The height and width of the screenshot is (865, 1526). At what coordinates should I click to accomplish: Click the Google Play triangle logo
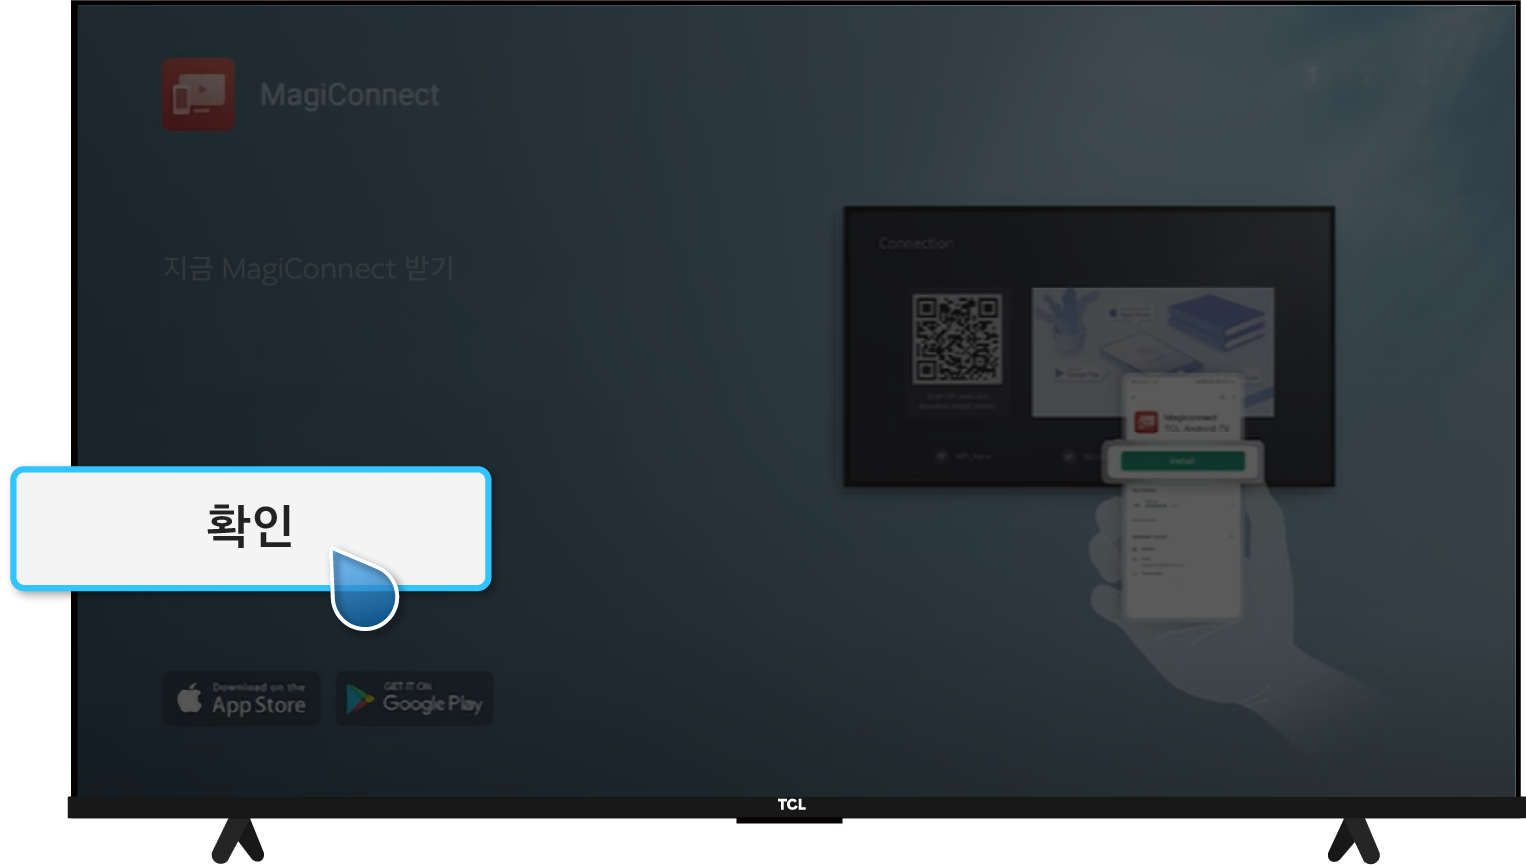[359, 699]
